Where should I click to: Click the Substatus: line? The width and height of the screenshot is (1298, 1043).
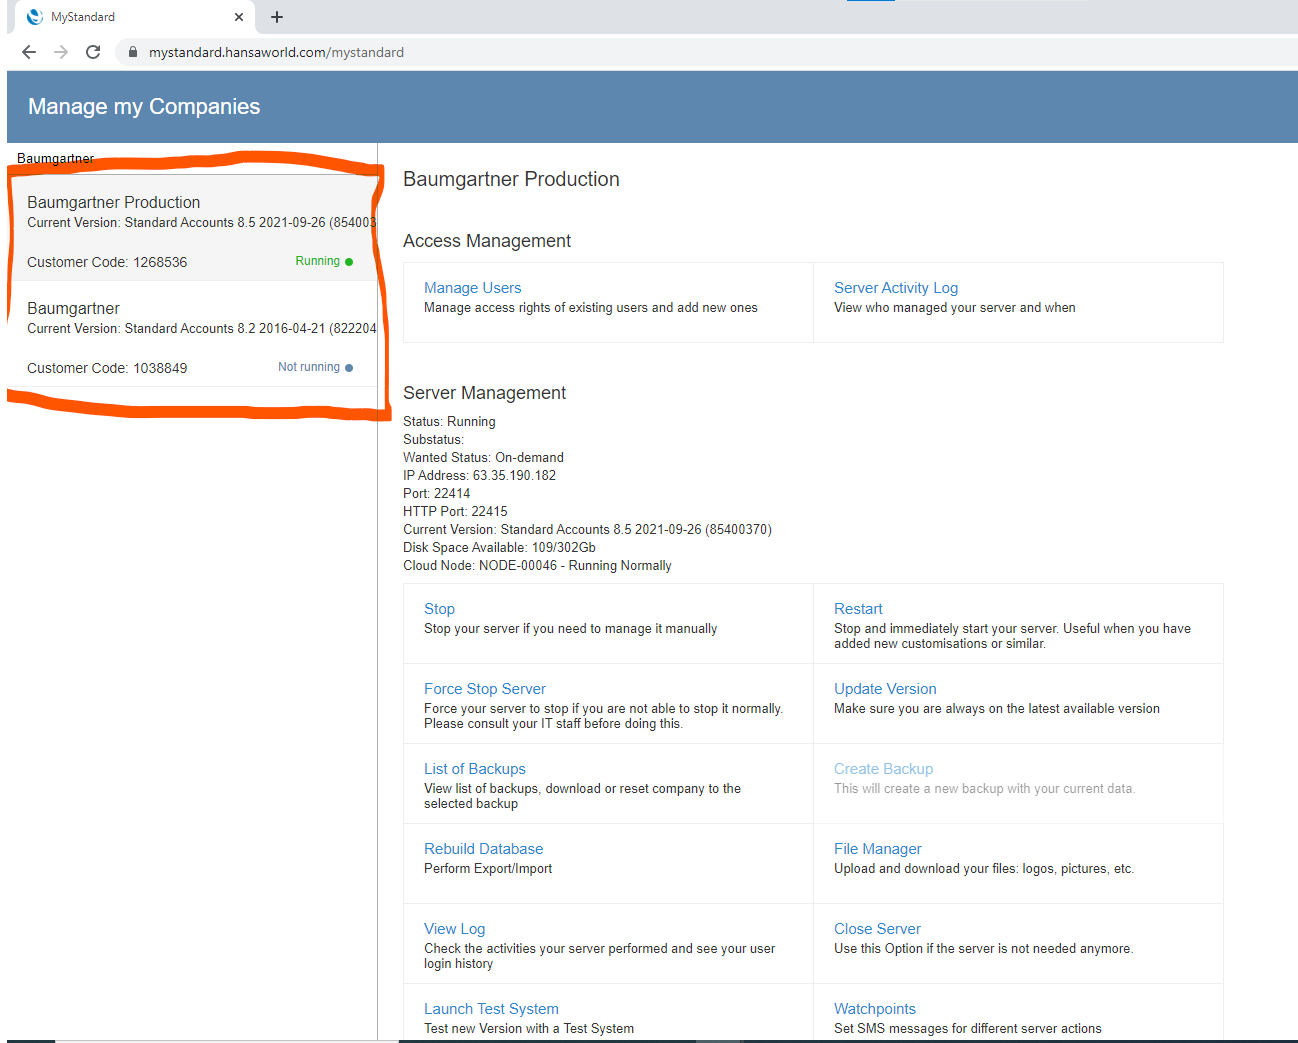433,440
